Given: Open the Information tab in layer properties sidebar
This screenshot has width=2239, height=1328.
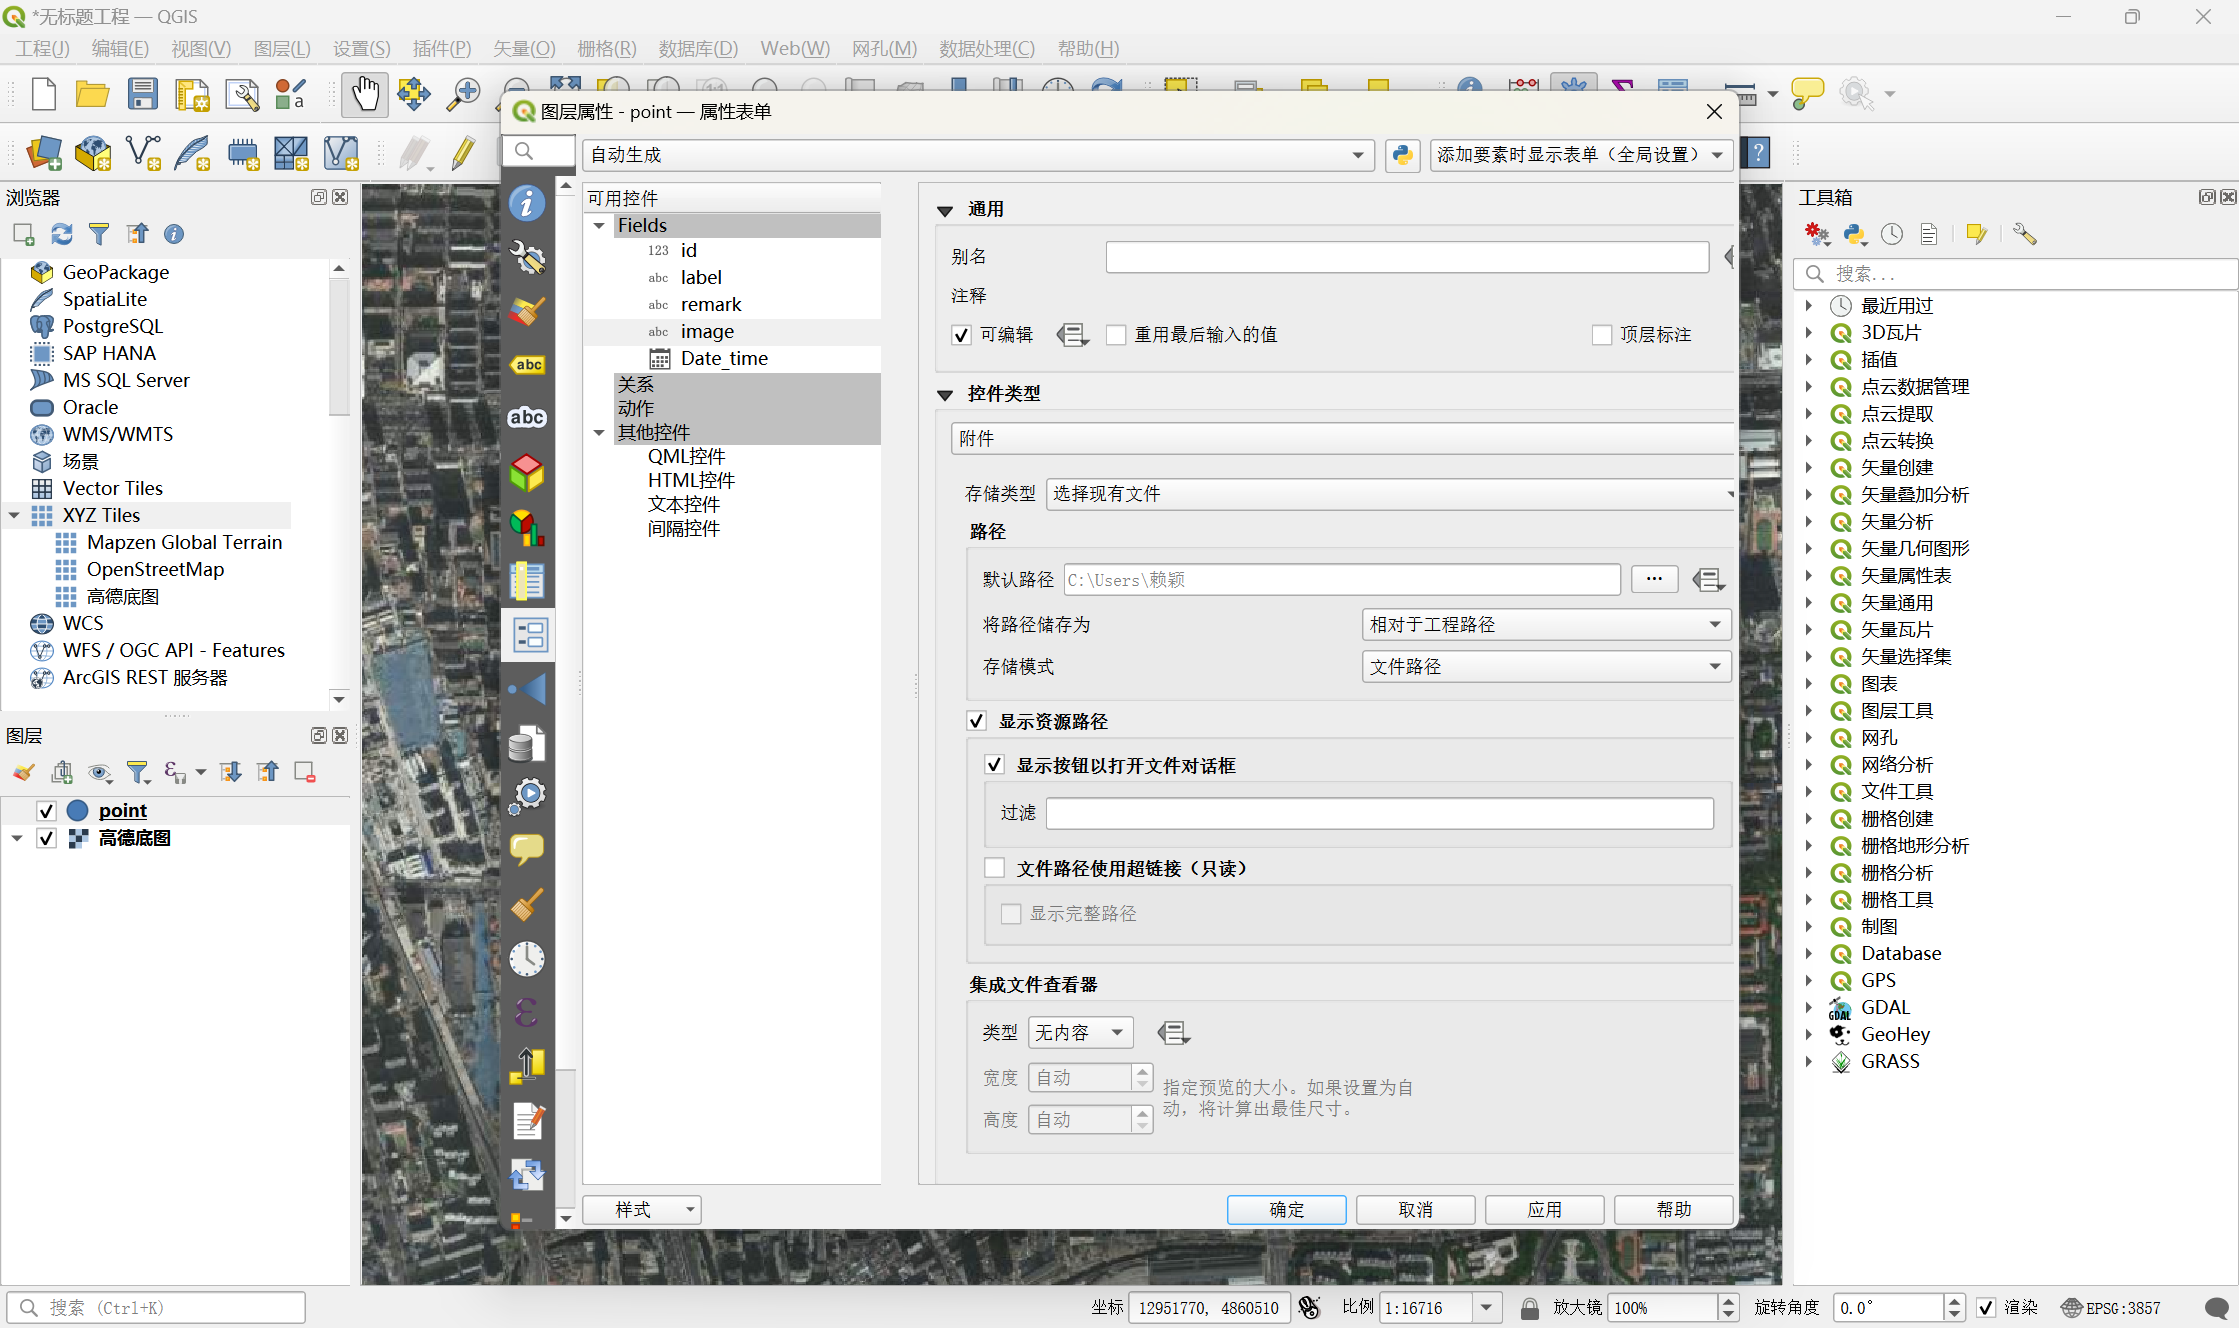Looking at the screenshot, I should coord(527,203).
